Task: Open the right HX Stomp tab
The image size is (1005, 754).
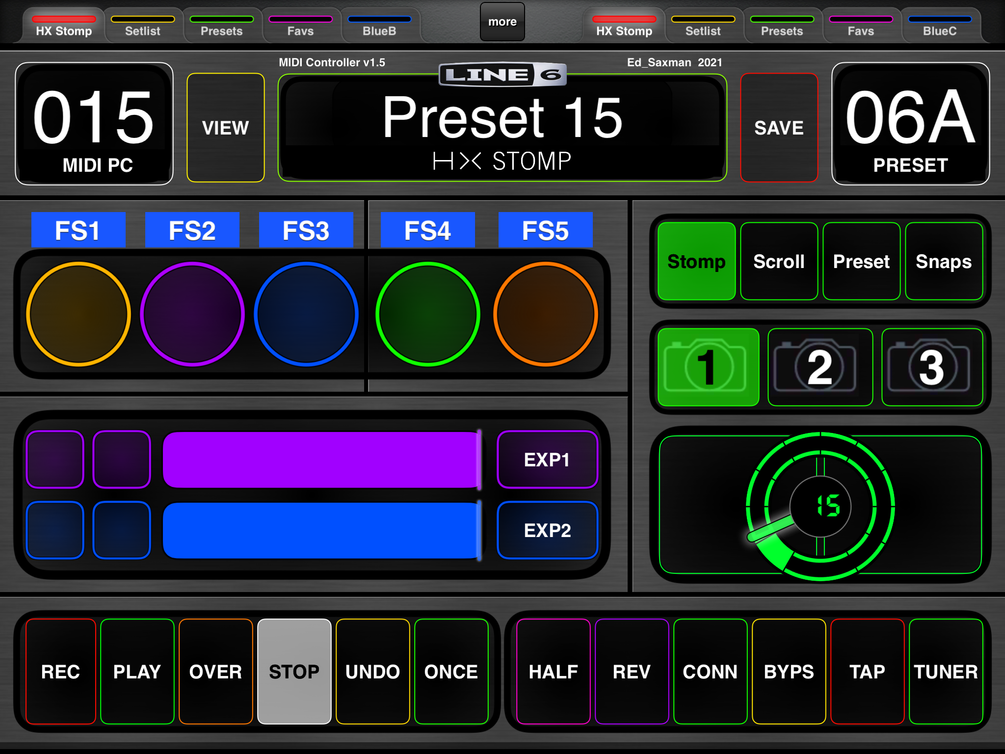Action: (624, 27)
